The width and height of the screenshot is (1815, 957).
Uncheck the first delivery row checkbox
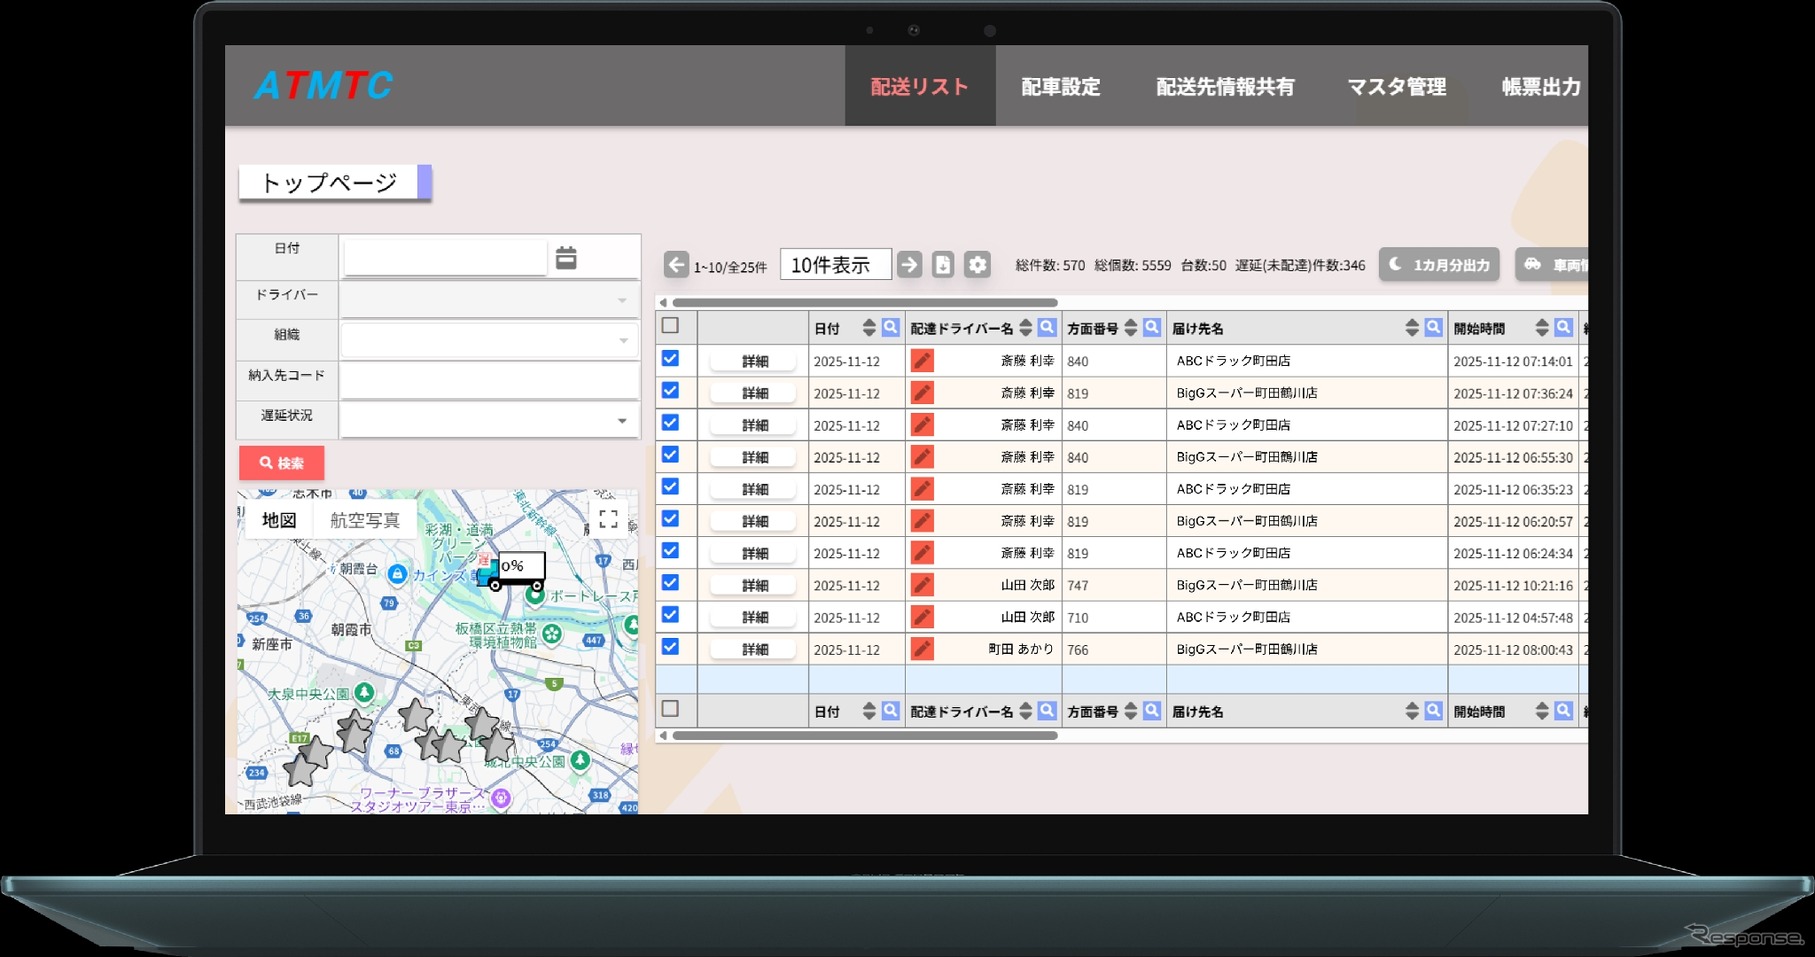(x=670, y=360)
